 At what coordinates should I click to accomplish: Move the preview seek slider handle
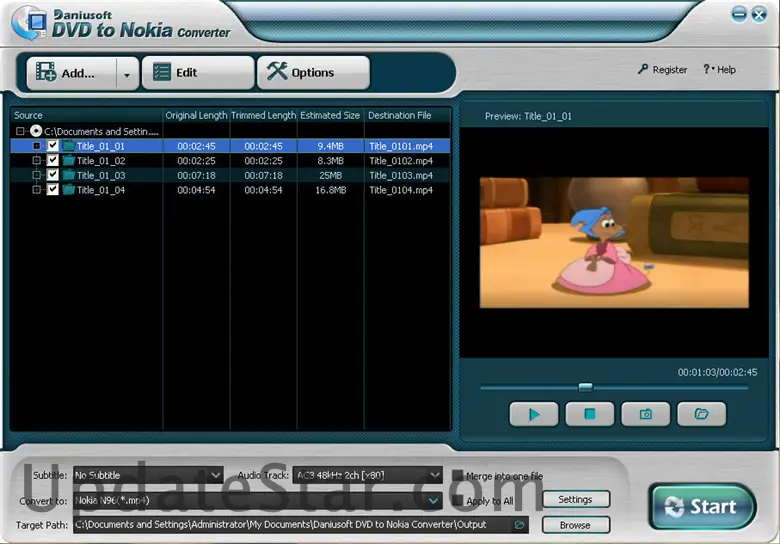click(x=585, y=387)
